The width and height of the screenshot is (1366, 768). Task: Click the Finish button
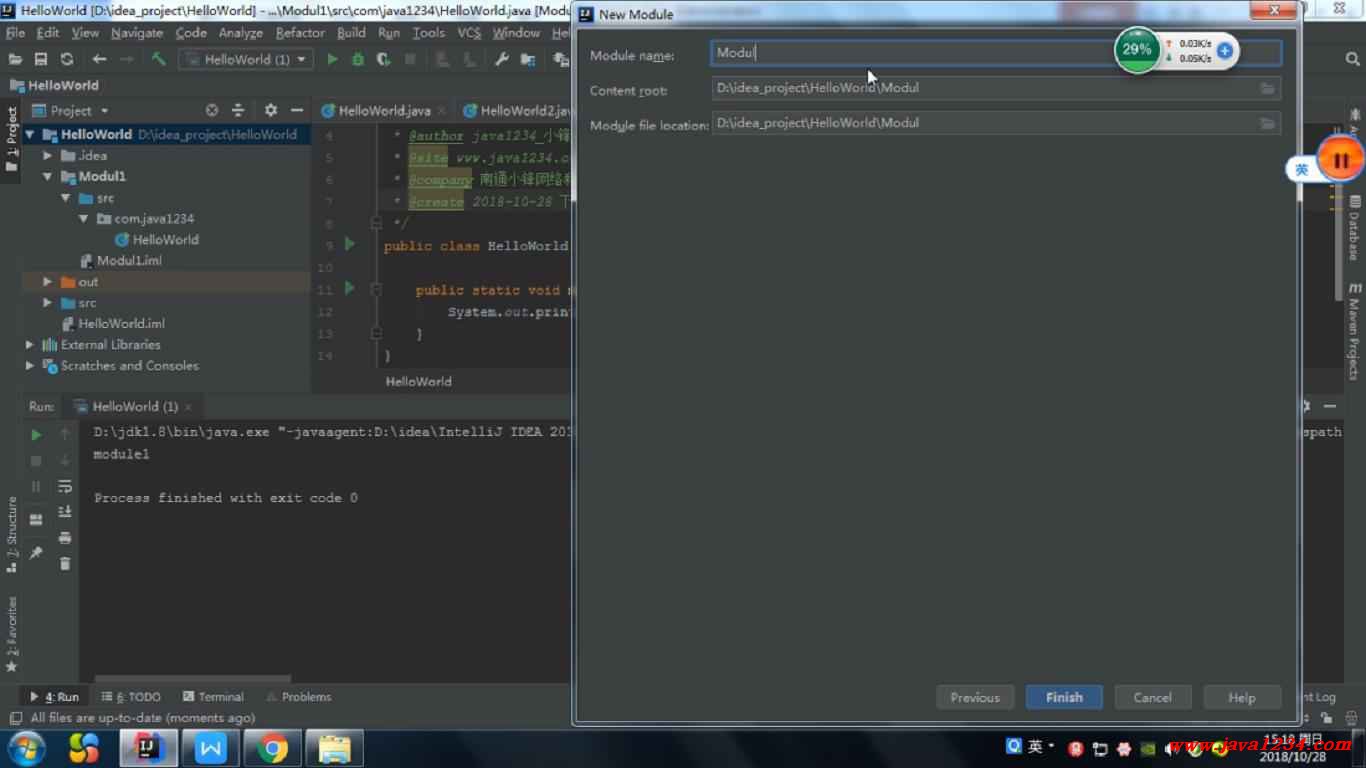tap(1064, 697)
